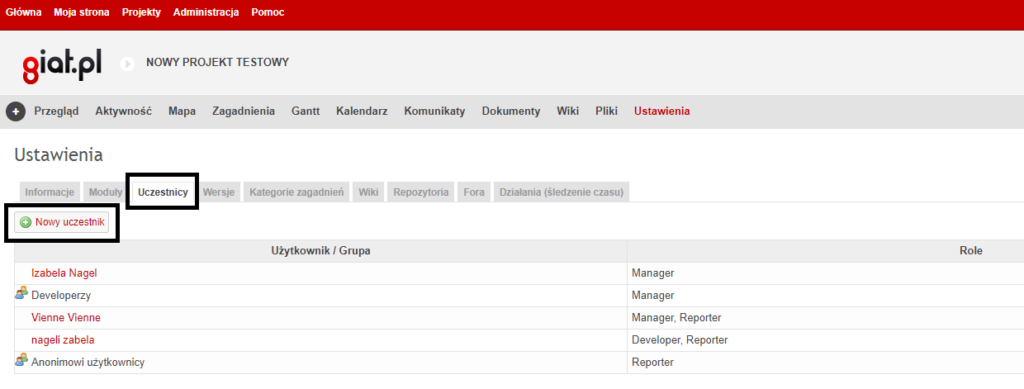
Task: Click the green plus icon in Nowy uczestnik
Action: [x=25, y=223]
